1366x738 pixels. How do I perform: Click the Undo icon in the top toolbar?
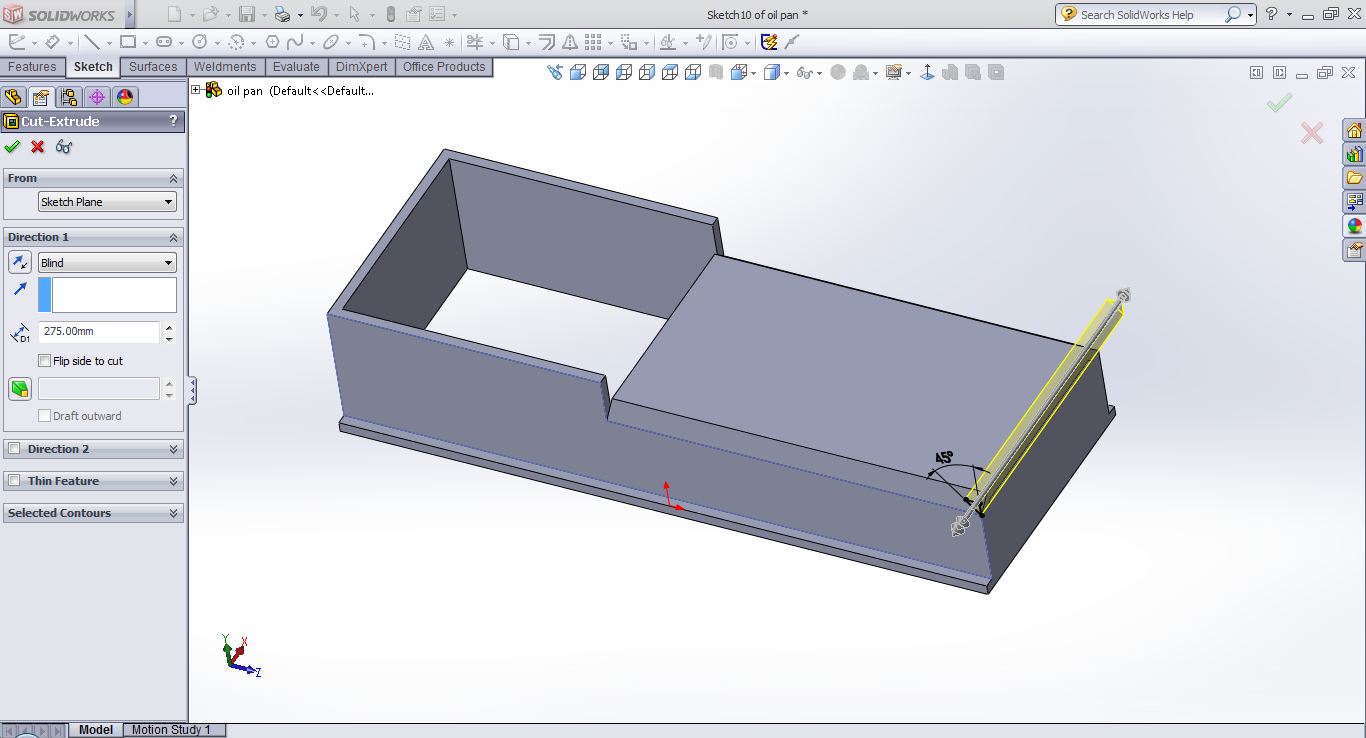319,14
